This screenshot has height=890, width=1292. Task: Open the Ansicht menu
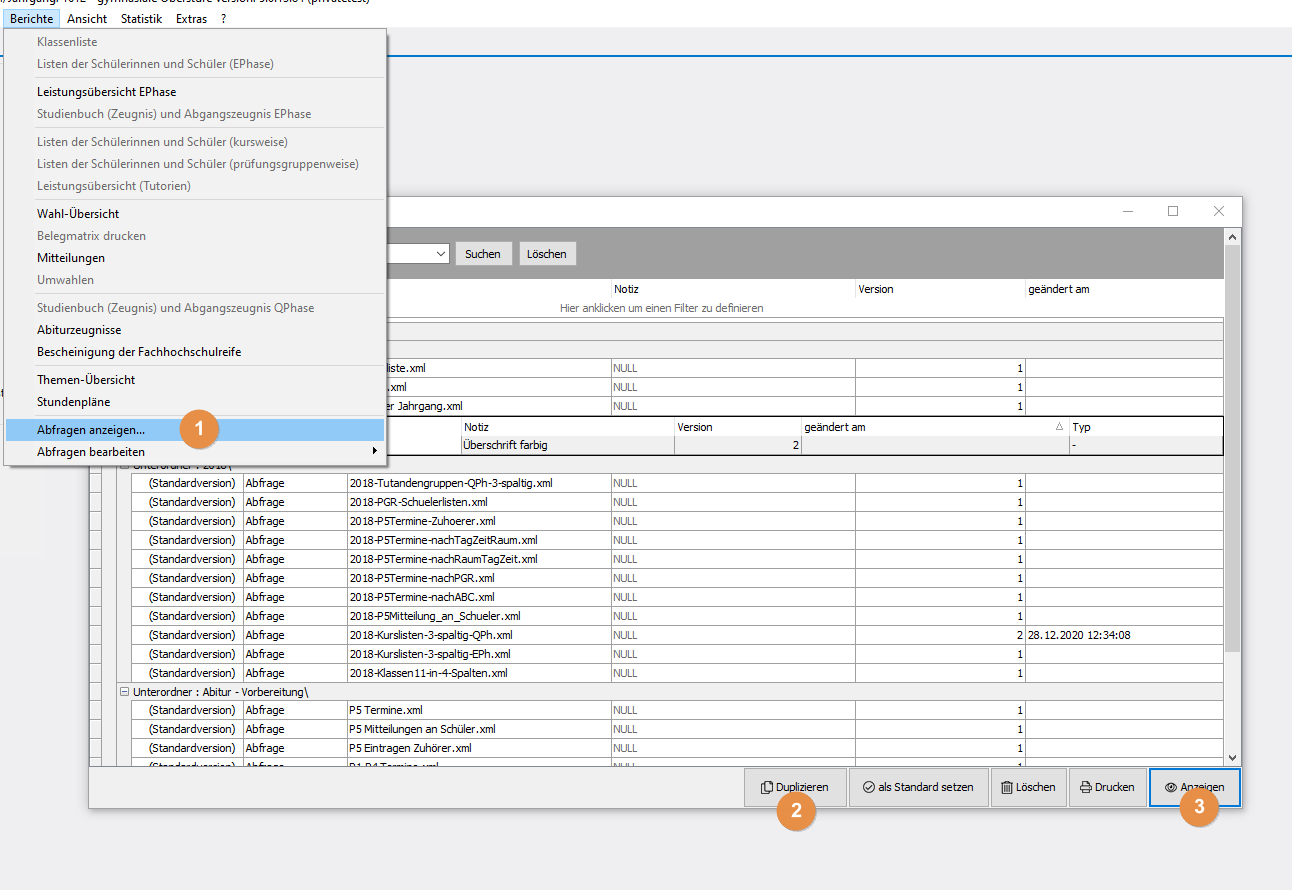coord(87,19)
